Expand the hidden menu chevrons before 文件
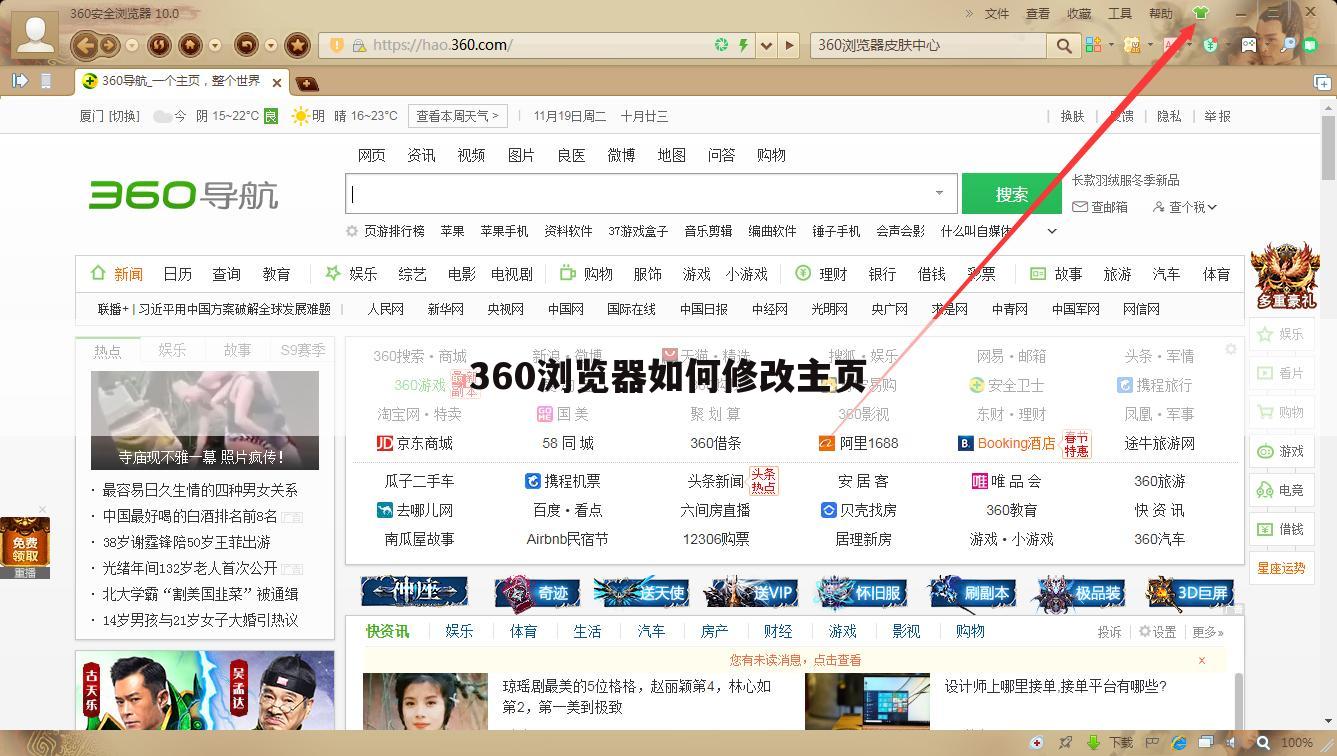This screenshot has height=756, width=1337. pos(969,13)
